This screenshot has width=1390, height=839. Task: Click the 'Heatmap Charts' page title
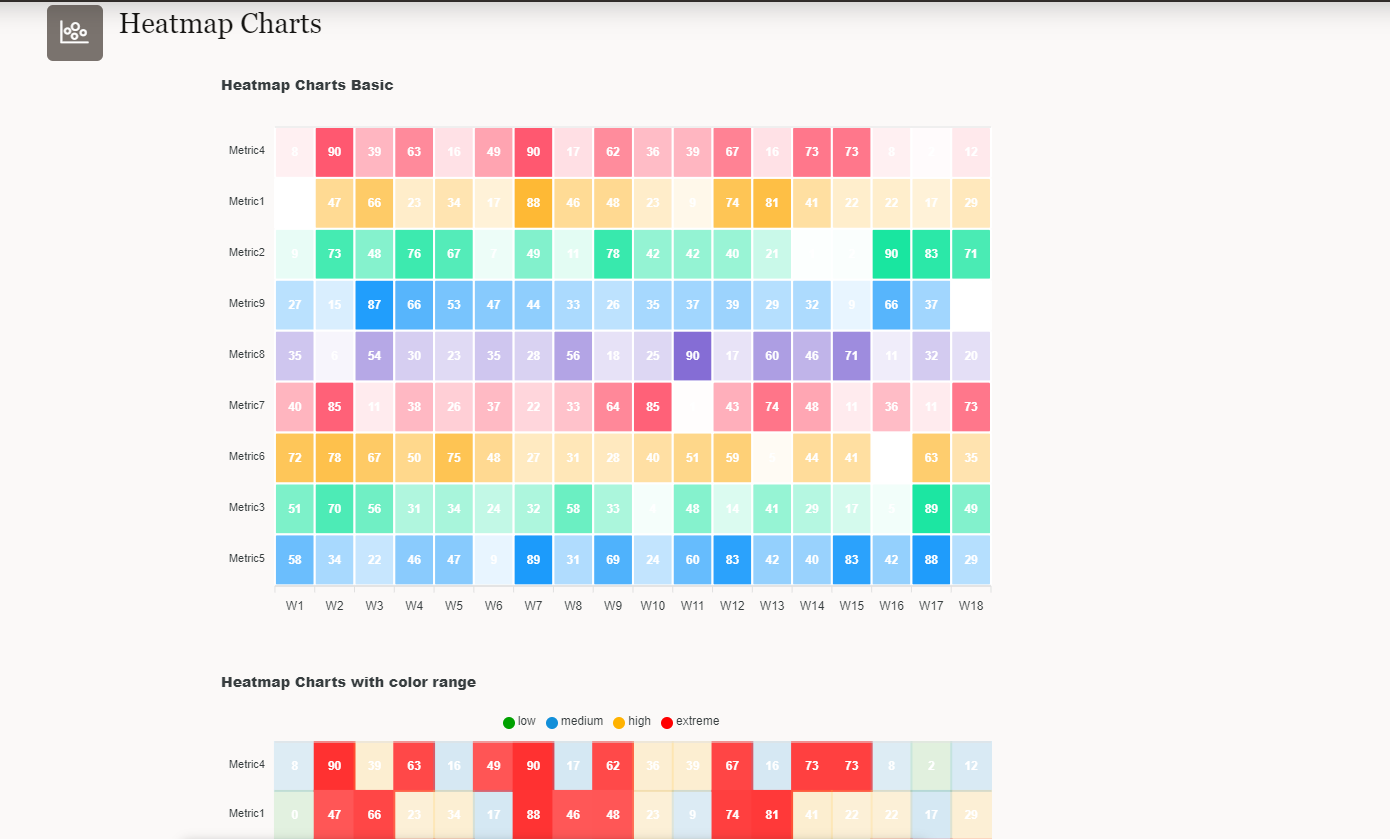pos(220,24)
